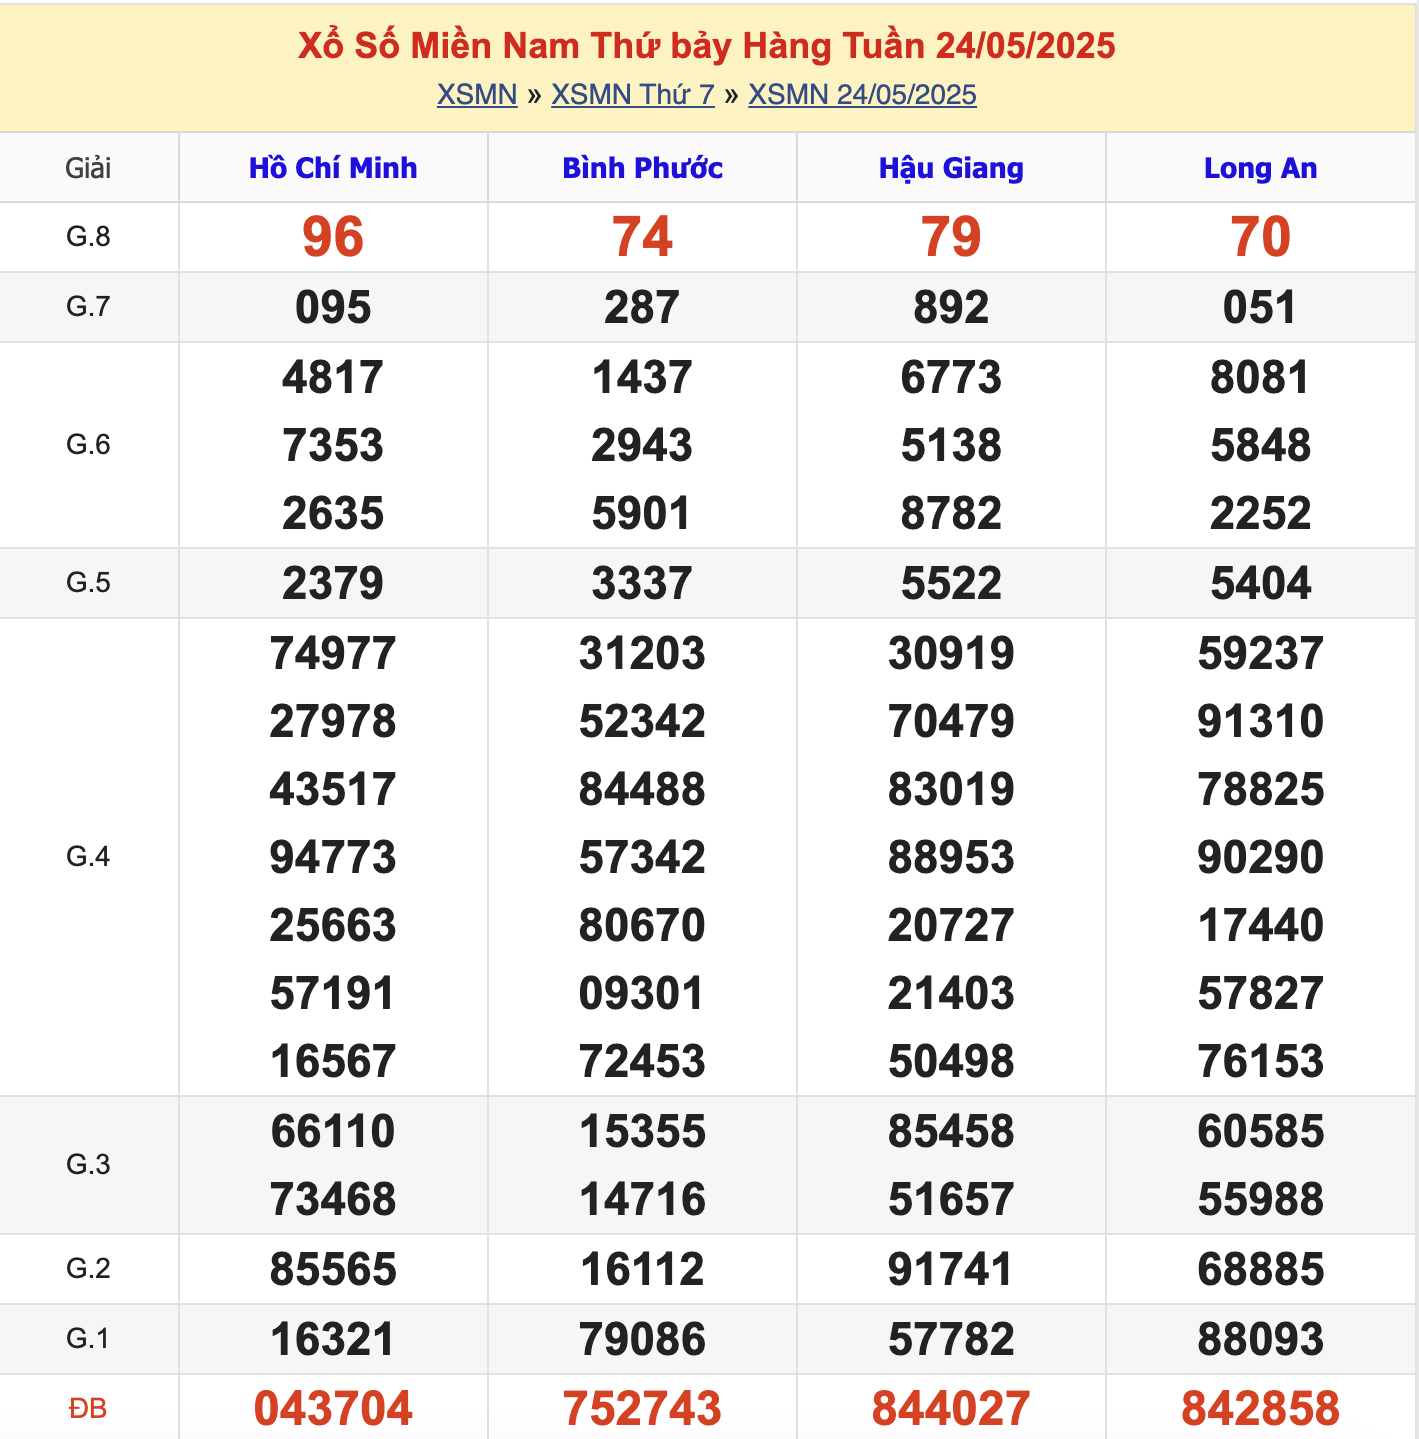Click the G.5 number 3337
Image resolution: width=1419 pixels, height=1439 pixels.
tap(642, 583)
